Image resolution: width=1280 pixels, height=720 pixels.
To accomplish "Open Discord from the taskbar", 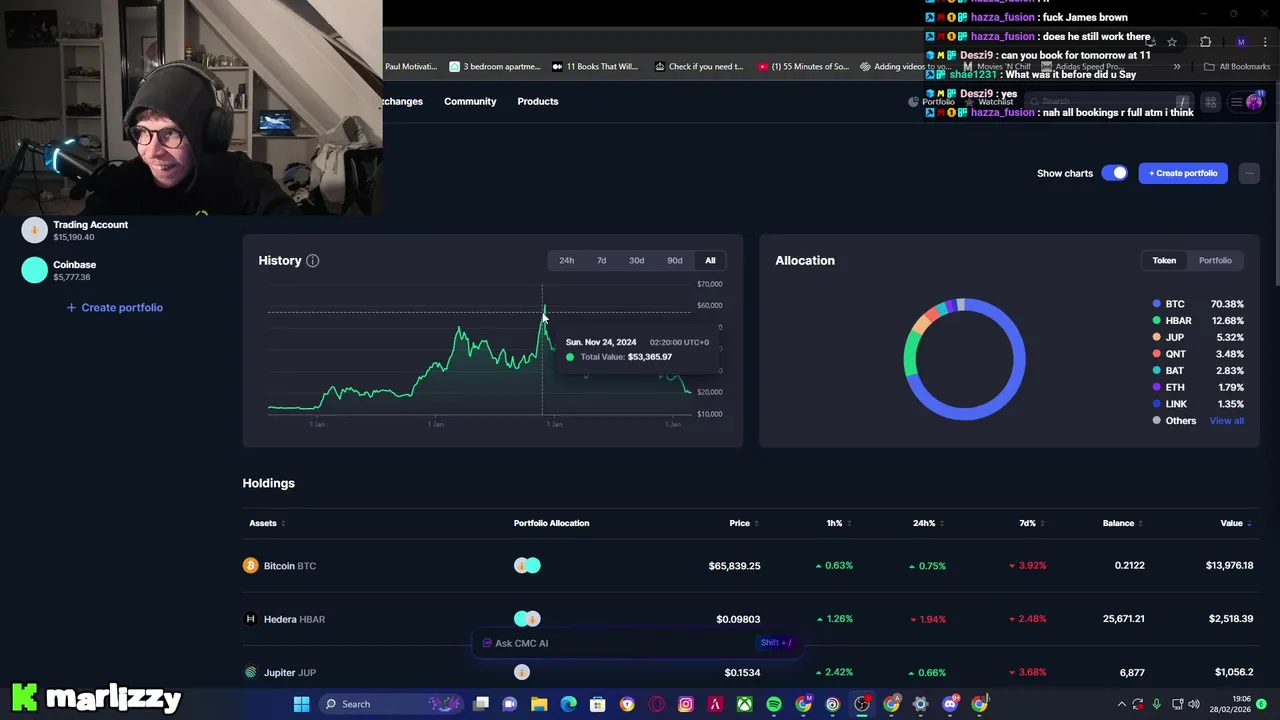I will coord(949,704).
